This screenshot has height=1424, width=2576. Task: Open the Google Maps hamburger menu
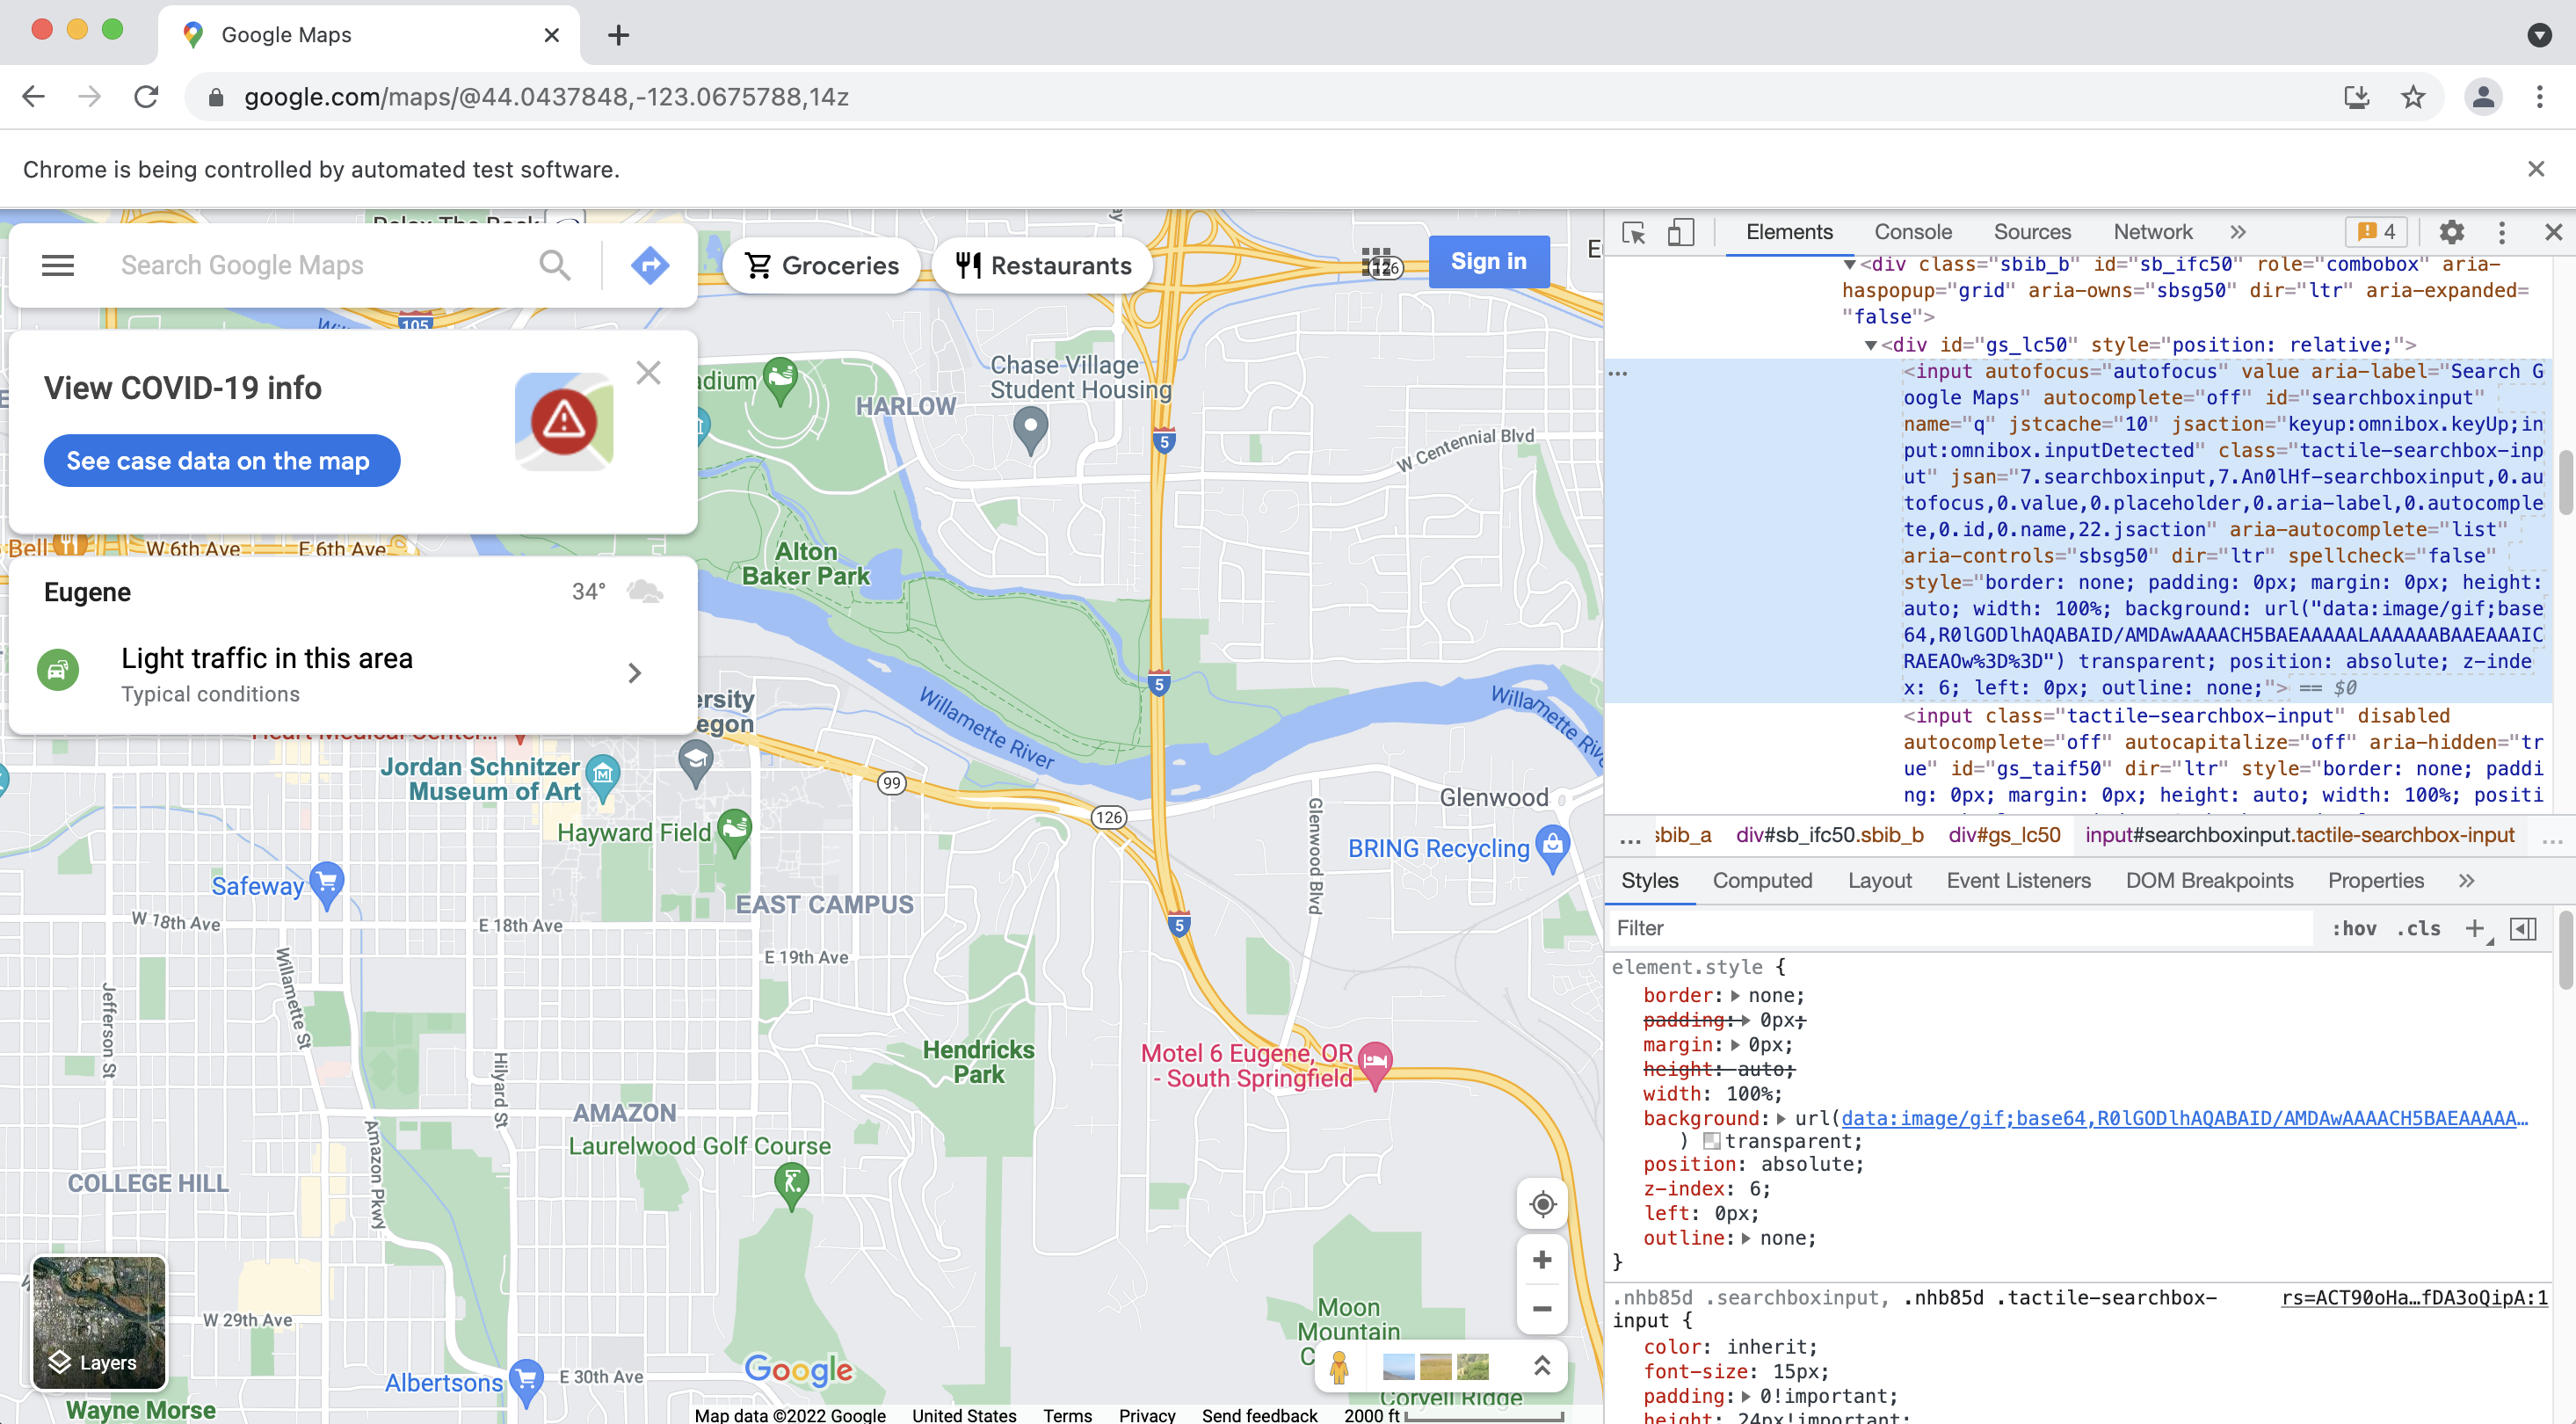pos(58,265)
